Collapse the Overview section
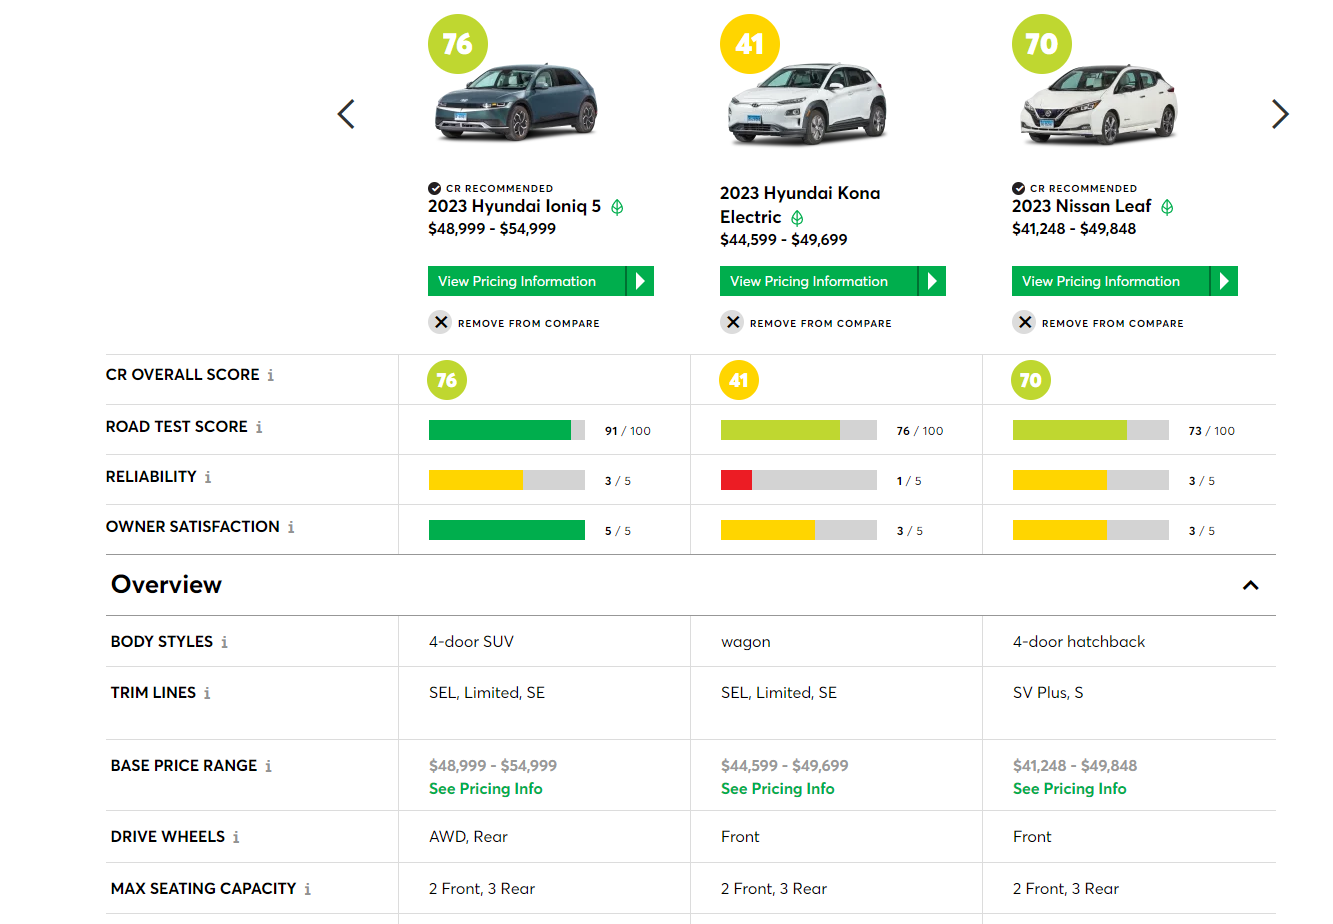Image resolution: width=1333 pixels, height=924 pixels. (x=1250, y=585)
